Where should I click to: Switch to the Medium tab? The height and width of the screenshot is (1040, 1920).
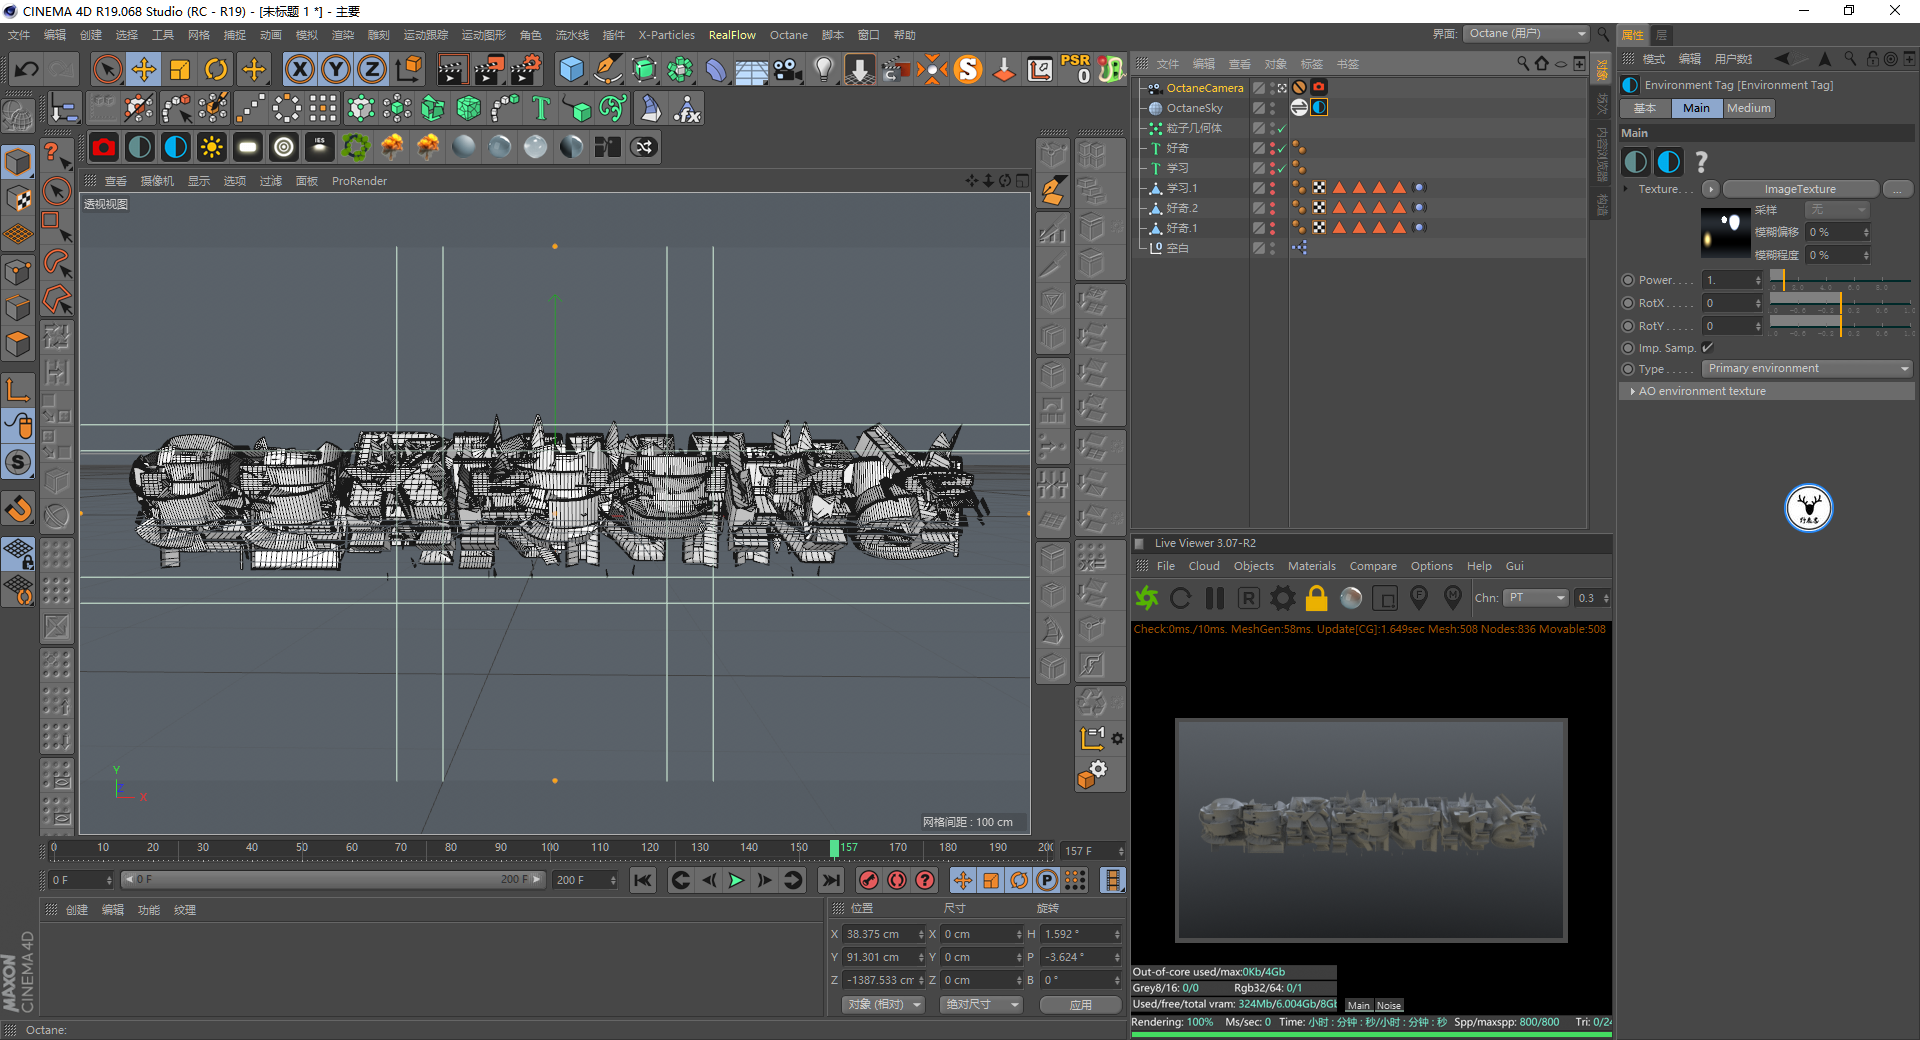tap(1748, 108)
